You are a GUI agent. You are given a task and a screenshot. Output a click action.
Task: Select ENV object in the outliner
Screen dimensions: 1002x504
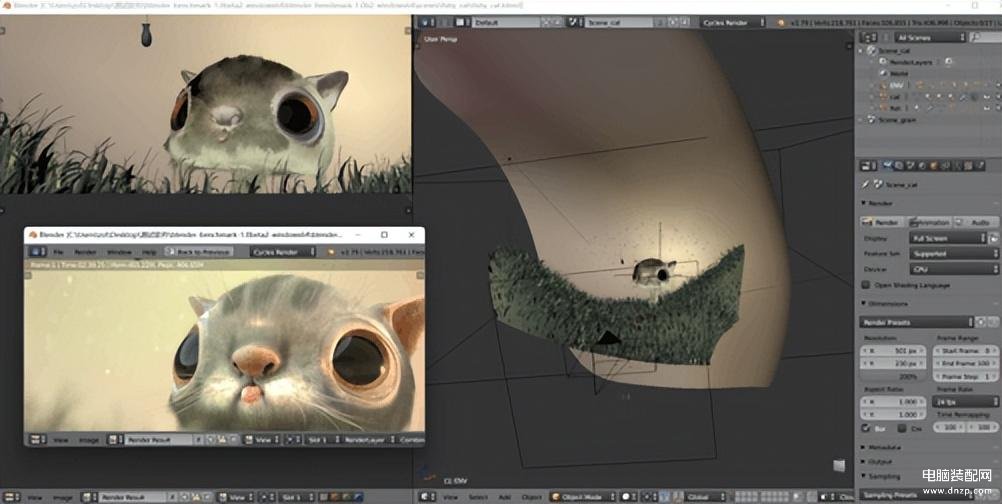[x=896, y=85]
